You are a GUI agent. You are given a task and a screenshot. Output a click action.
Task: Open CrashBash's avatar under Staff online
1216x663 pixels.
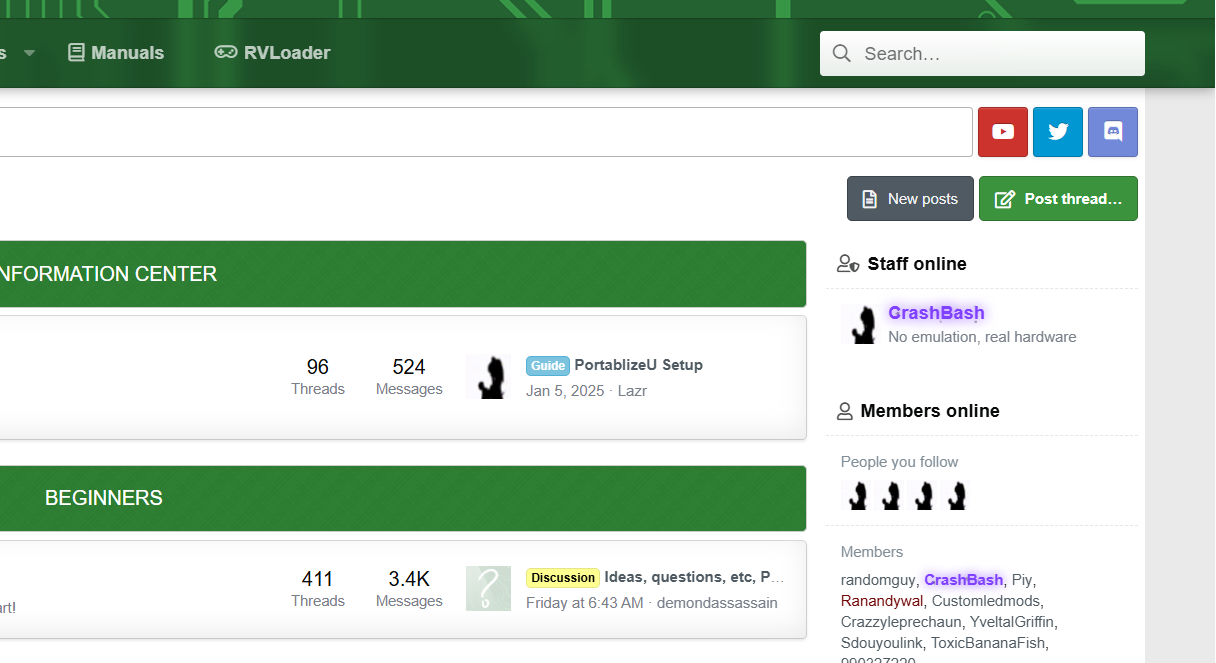tap(858, 325)
